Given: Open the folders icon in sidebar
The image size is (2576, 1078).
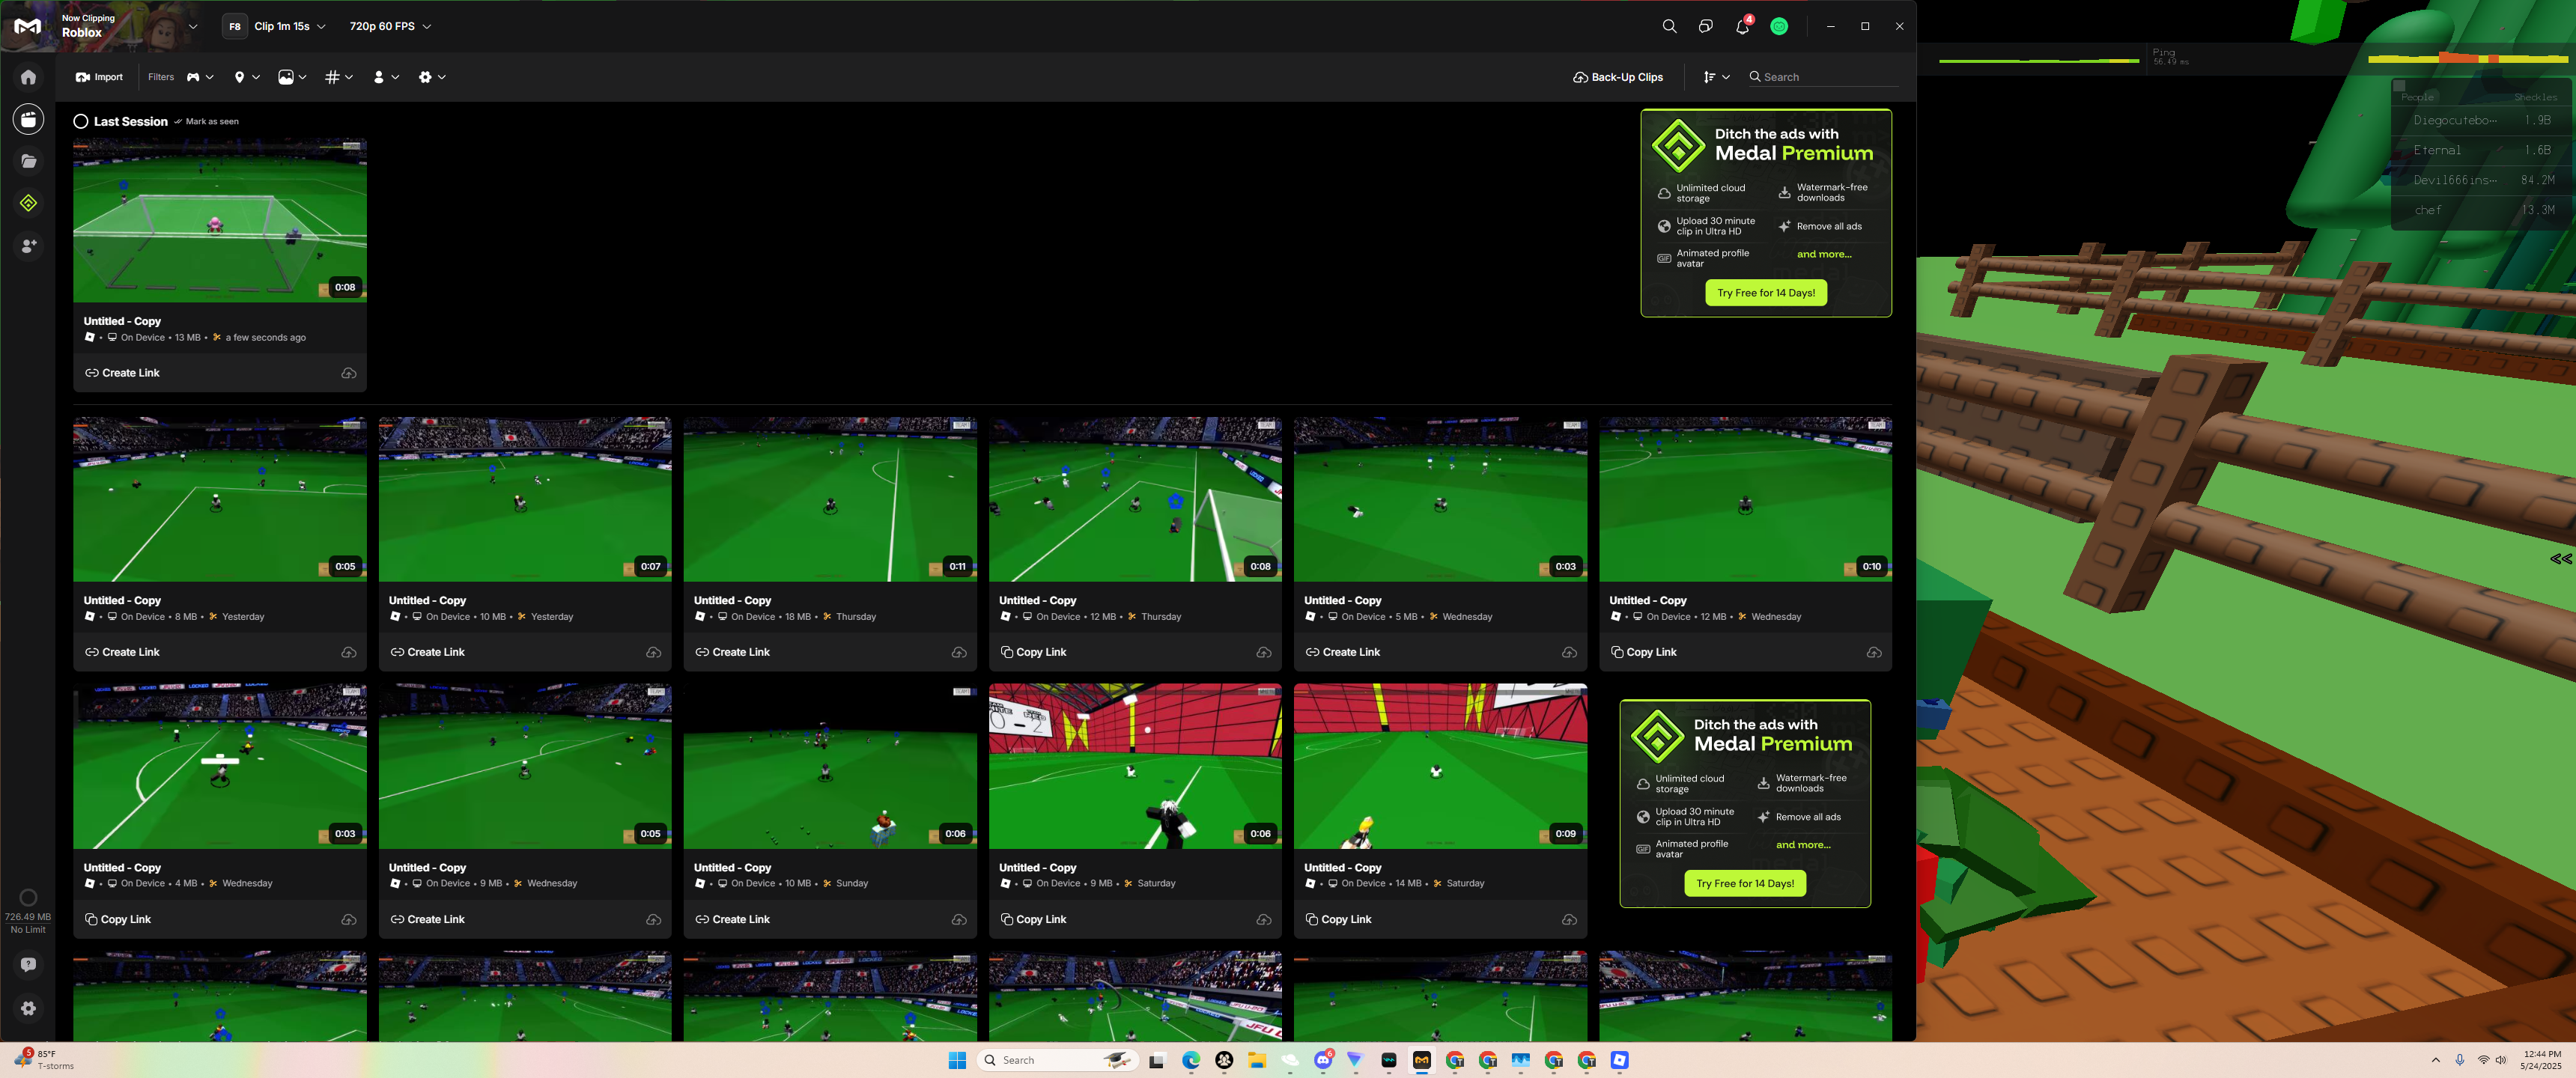Looking at the screenshot, I should tap(28, 161).
